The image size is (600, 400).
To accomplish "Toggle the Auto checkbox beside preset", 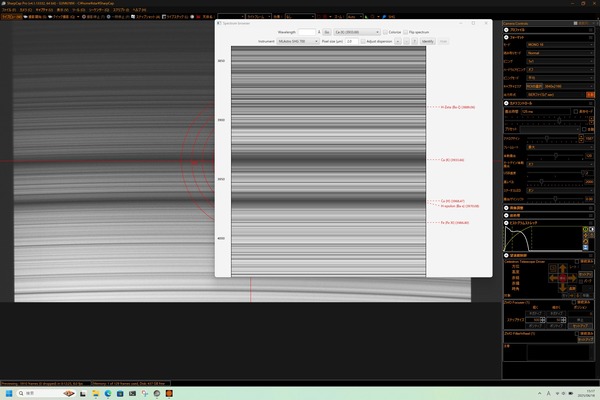I will [x=584, y=129].
